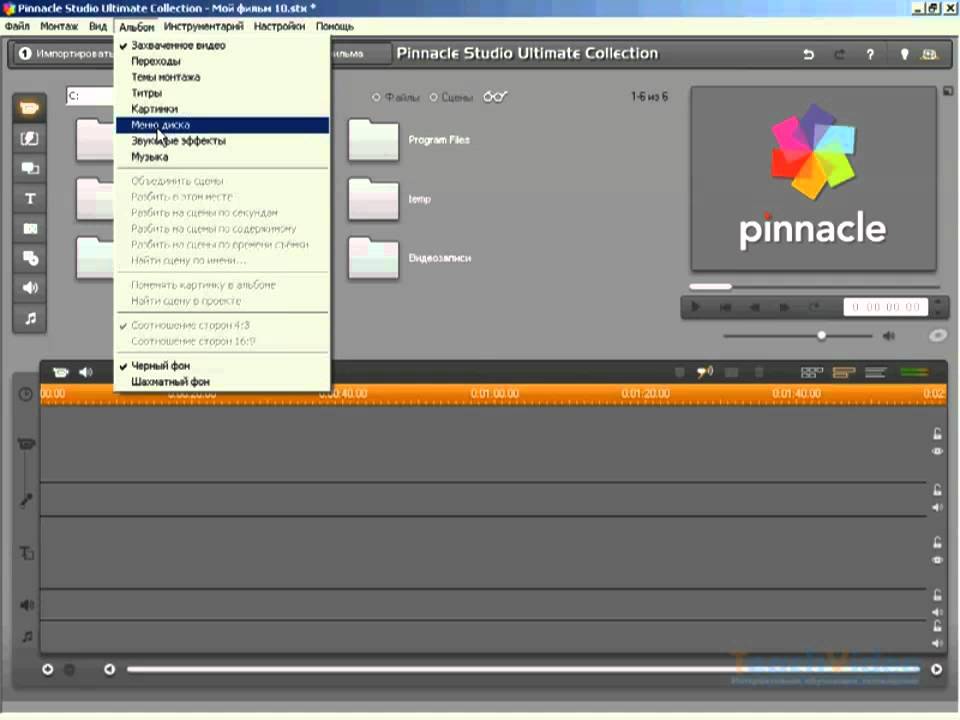Image resolution: width=960 pixels, height=720 pixels.
Task: Click the trash delete clip icon
Action: (759, 372)
